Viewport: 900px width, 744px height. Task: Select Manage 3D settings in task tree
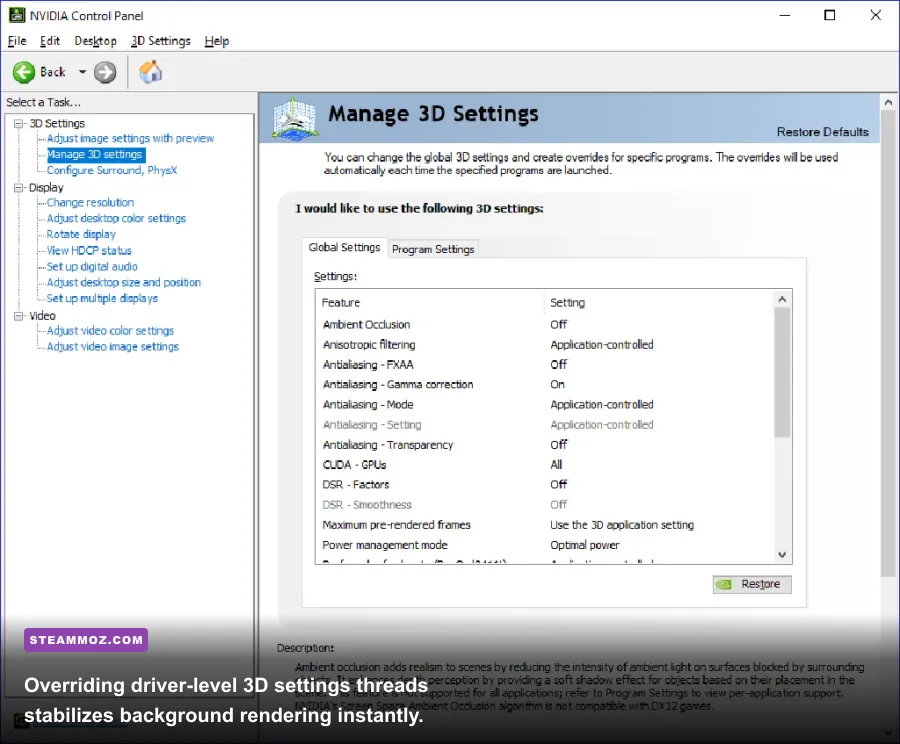(95, 154)
